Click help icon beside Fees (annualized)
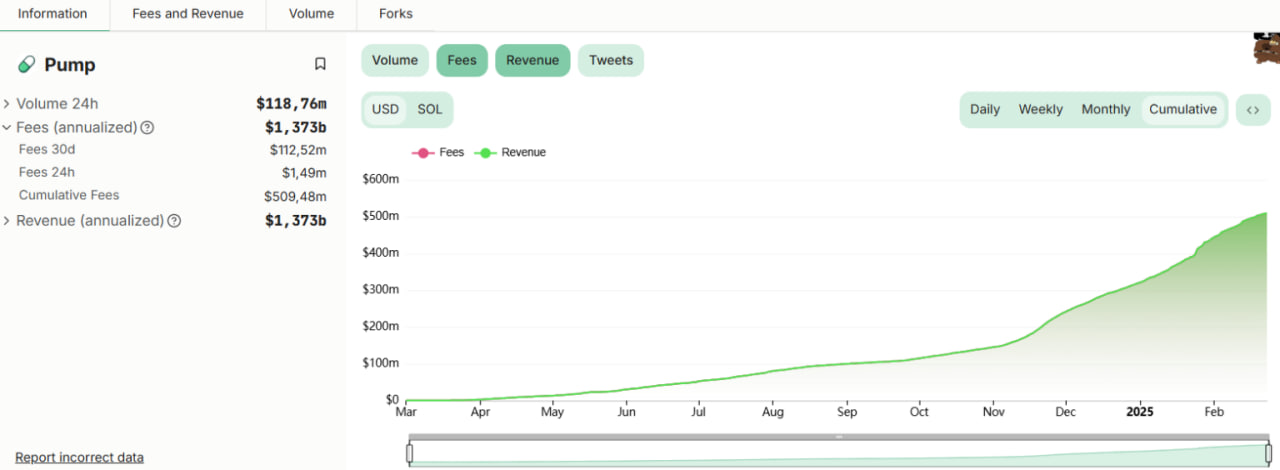 (x=148, y=128)
